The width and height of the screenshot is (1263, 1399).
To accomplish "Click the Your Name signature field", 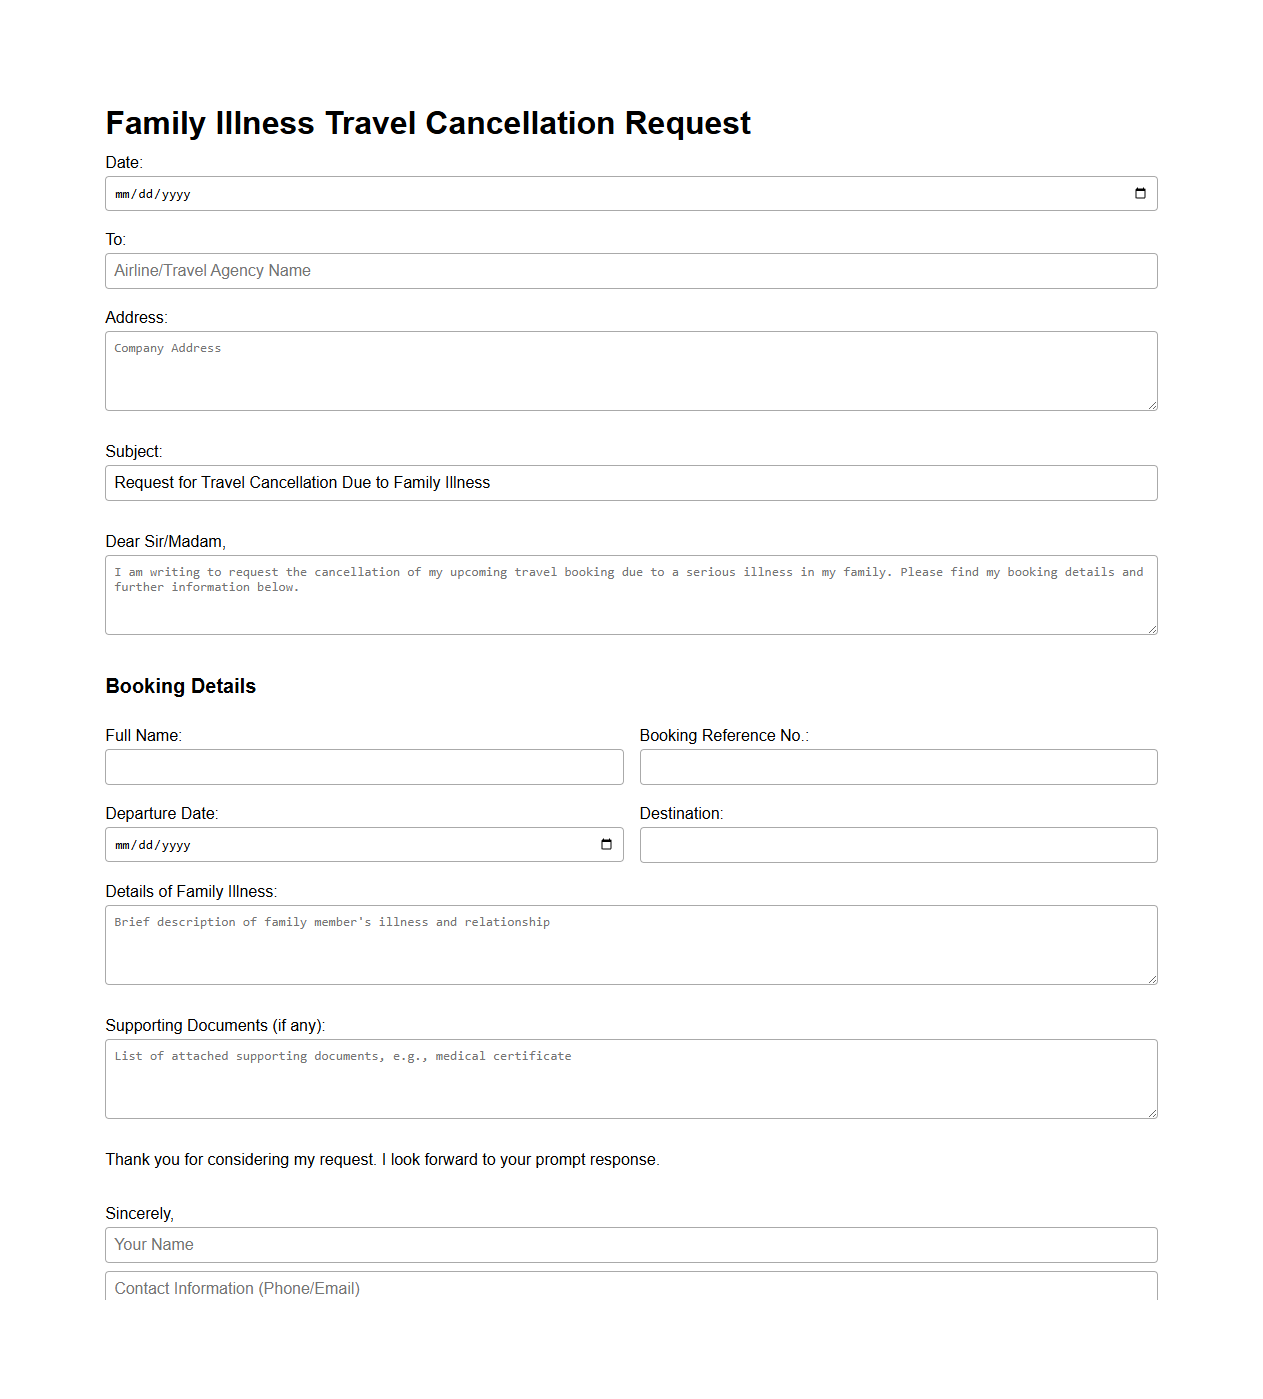I will tap(631, 1244).
